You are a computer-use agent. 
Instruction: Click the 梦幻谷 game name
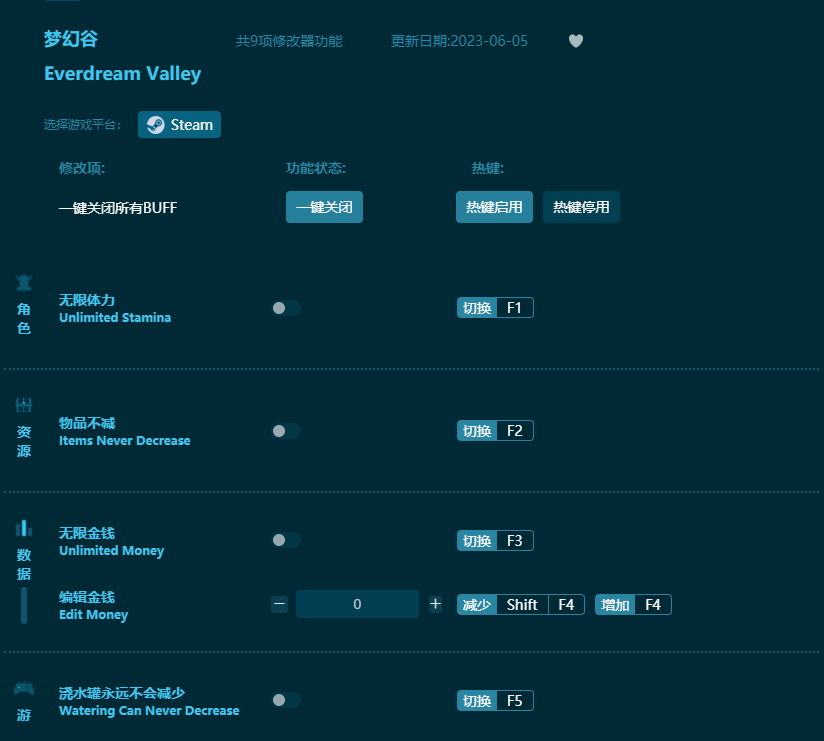point(71,39)
